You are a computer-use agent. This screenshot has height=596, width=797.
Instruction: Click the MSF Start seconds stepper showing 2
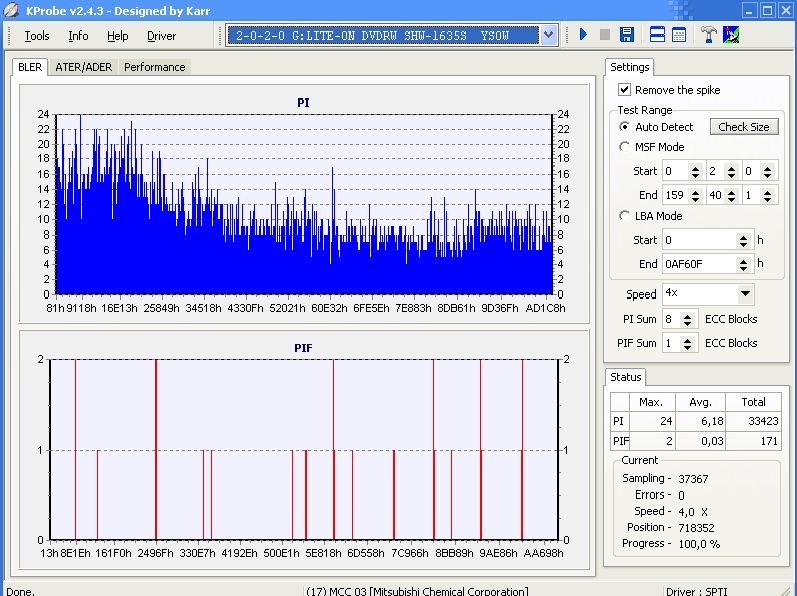tap(731, 171)
